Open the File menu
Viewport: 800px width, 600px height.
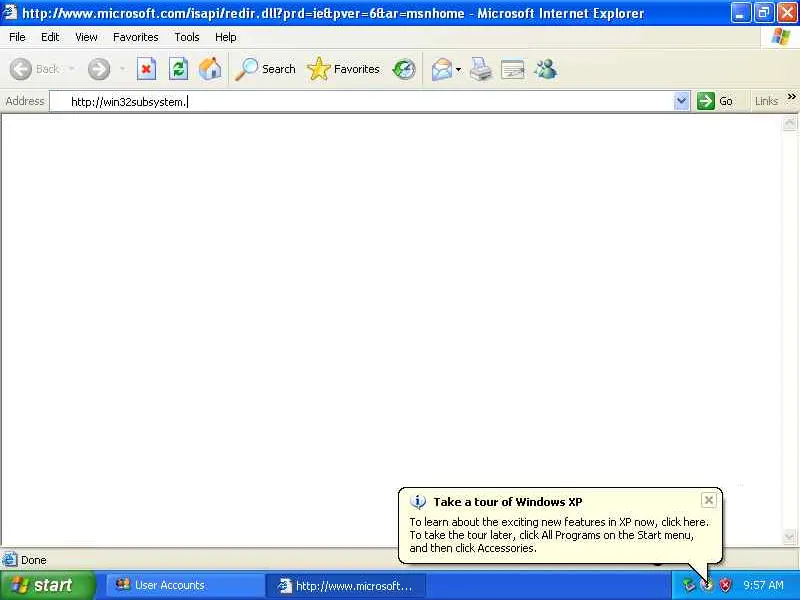(x=17, y=37)
